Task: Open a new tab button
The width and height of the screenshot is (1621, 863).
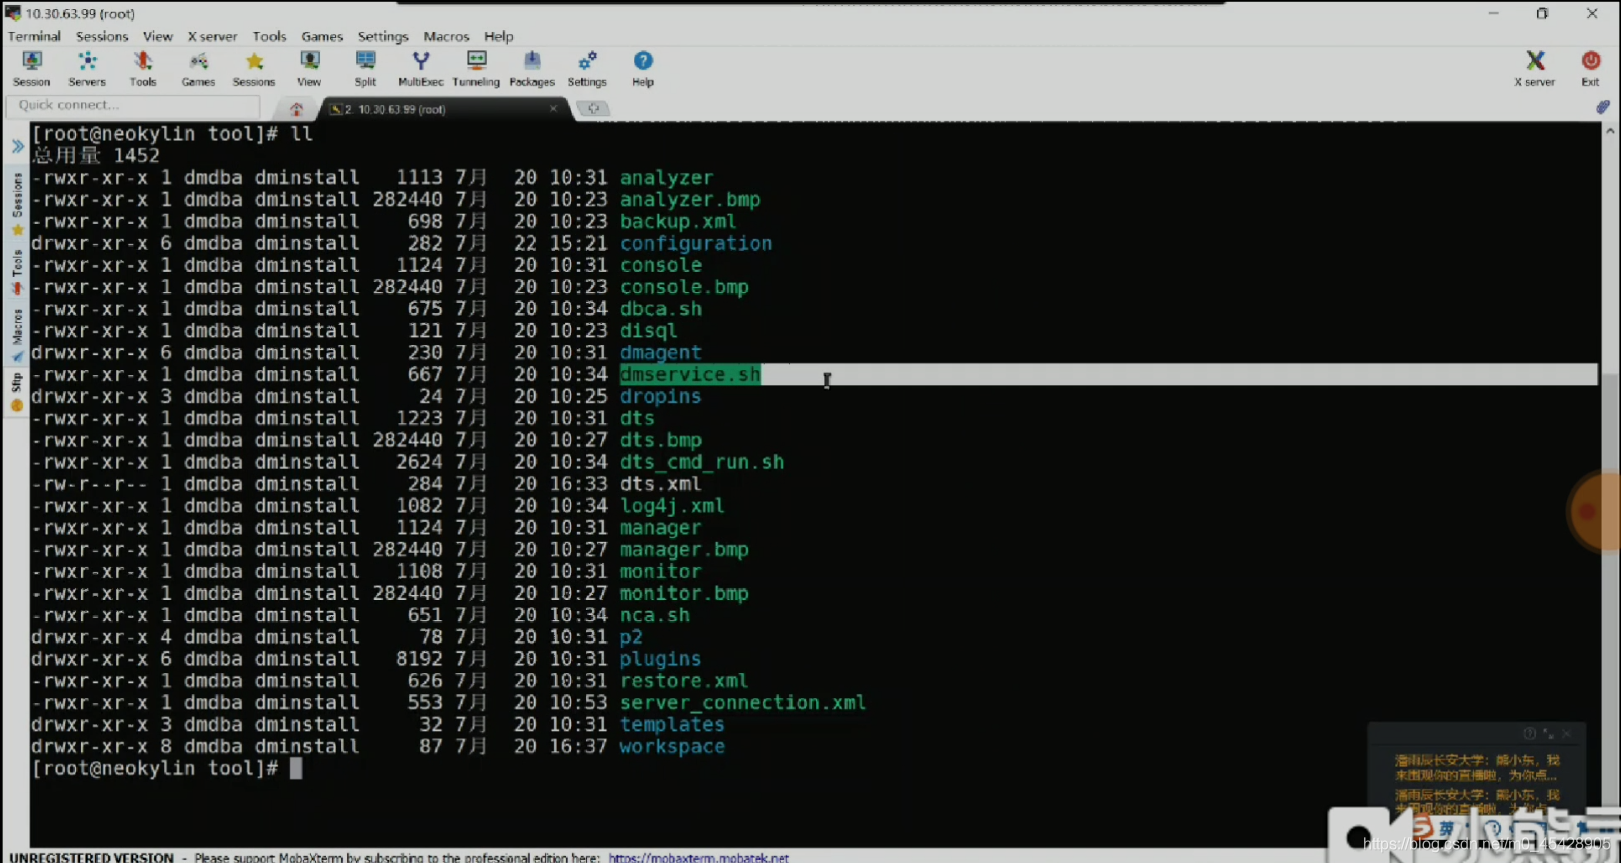Action: point(594,108)
